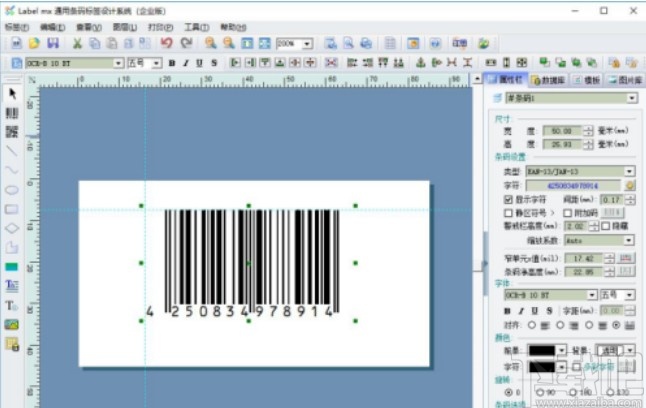Open the 查看 menu
Image resolution: width=646 pixels, height=408 pixels.
(x=89, y=27)
